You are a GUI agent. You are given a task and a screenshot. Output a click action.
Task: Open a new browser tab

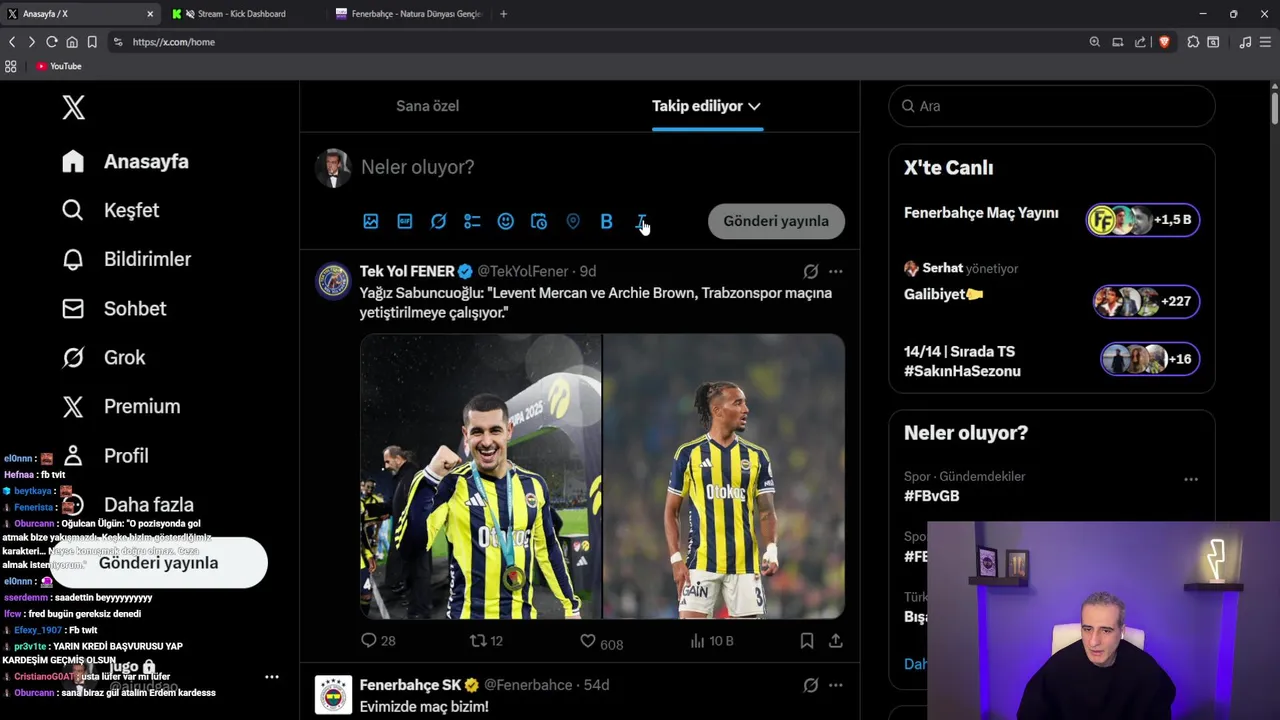point(503,14)
